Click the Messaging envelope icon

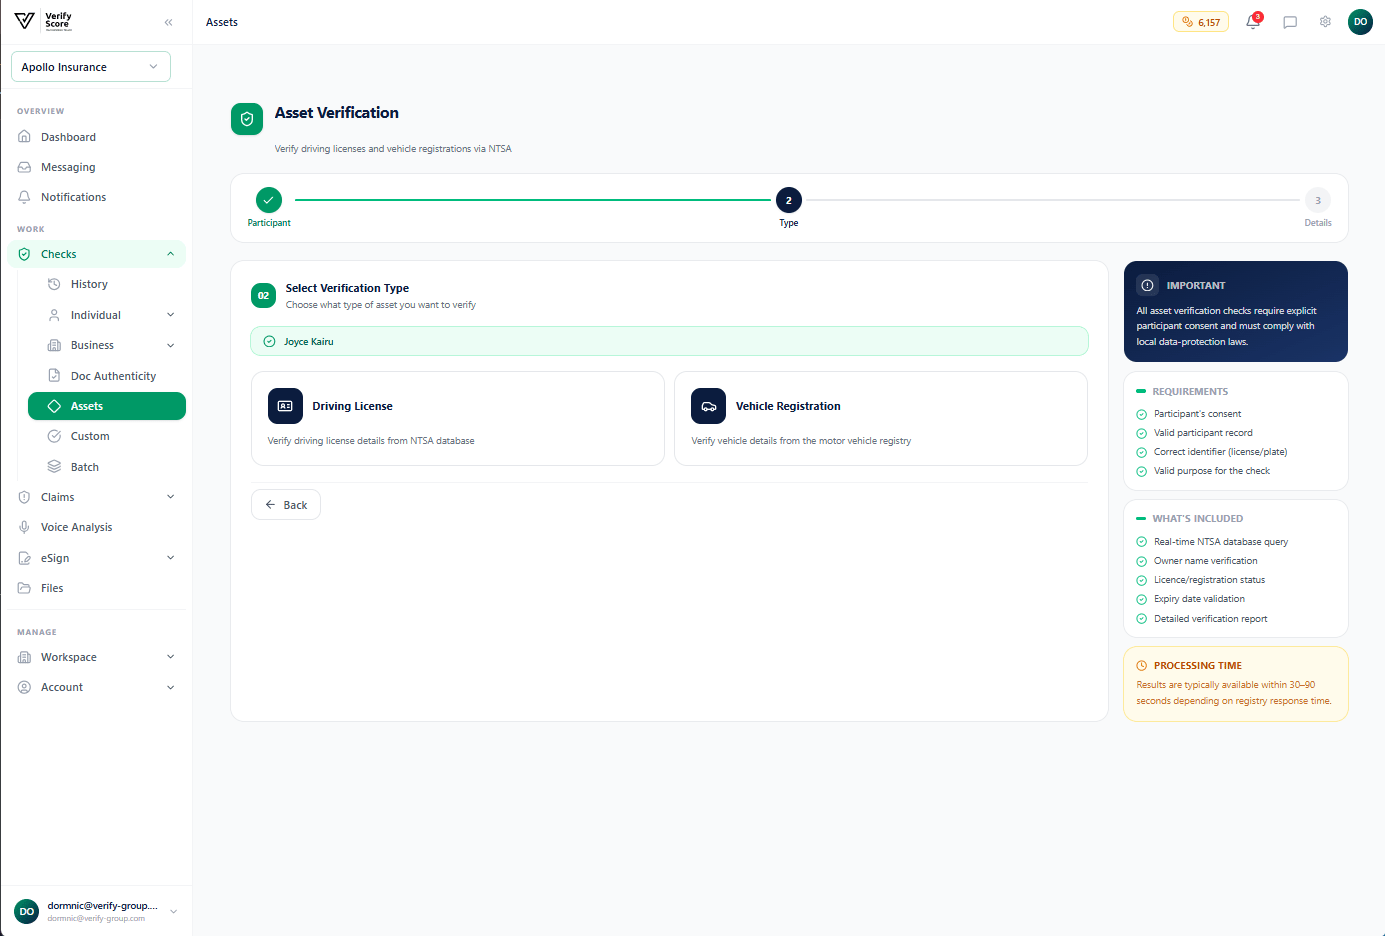(24, 167)
